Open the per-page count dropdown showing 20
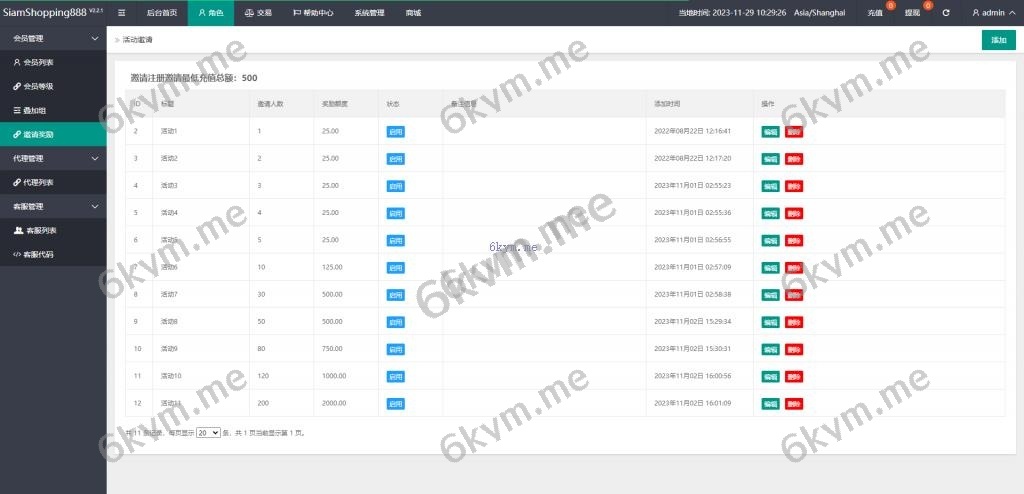Viewport: 1024px width, 494px height. pyautogui.click(x=208, y=433)
